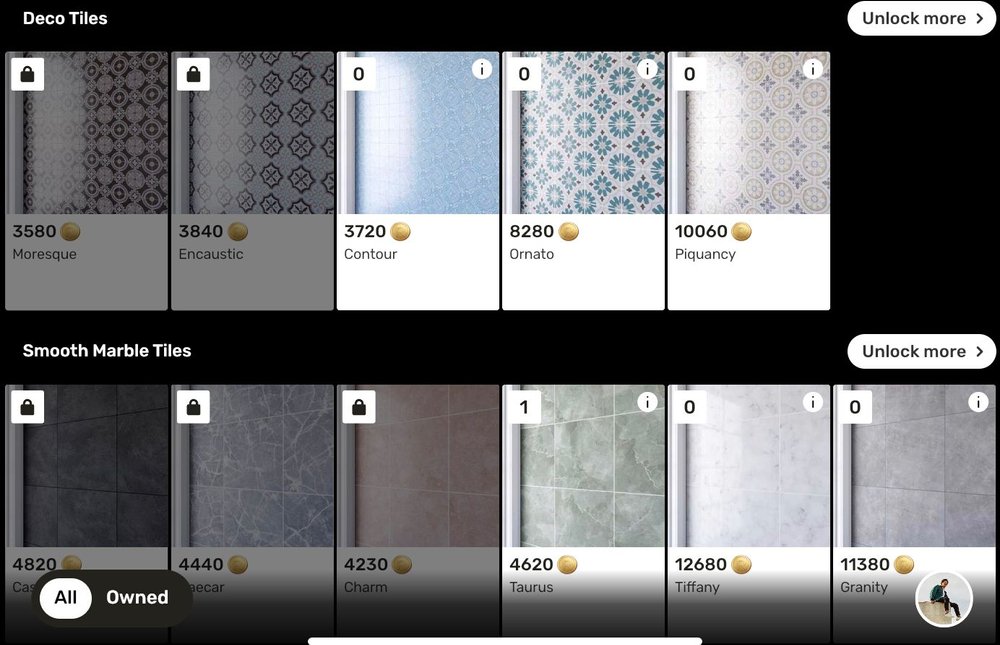
Task: Show info for Granity marble tile
Action: coord(978,402)
